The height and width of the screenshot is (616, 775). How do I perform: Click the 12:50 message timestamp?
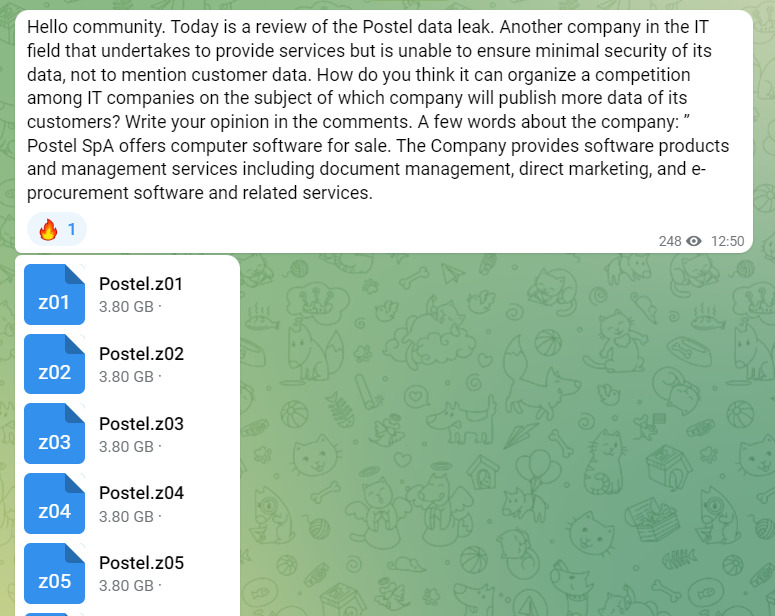[727, 241]
